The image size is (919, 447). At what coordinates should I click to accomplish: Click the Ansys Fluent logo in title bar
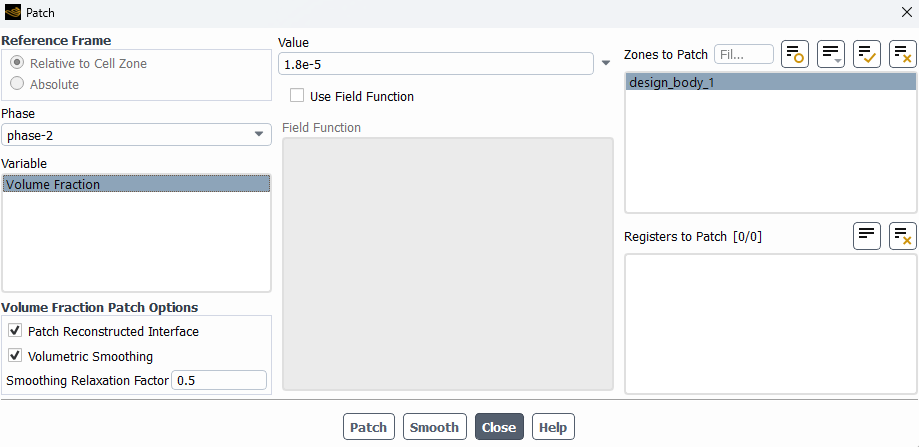(12, 12)
